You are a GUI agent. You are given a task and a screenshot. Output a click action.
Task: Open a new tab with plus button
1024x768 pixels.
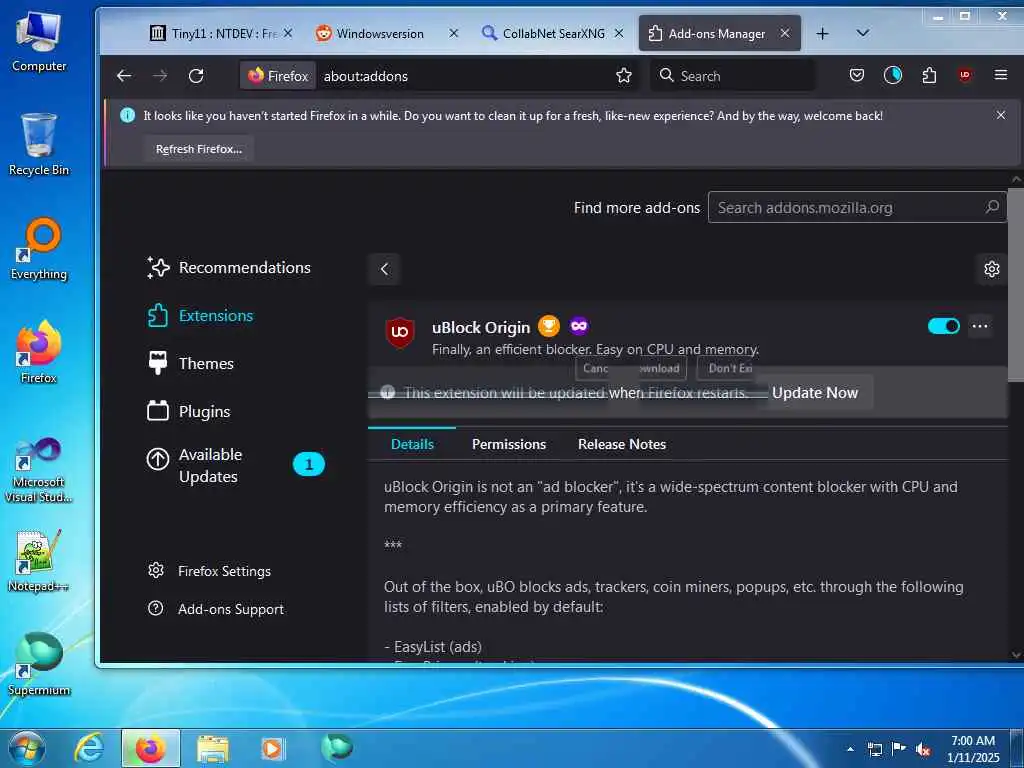[x=822, y=33]
